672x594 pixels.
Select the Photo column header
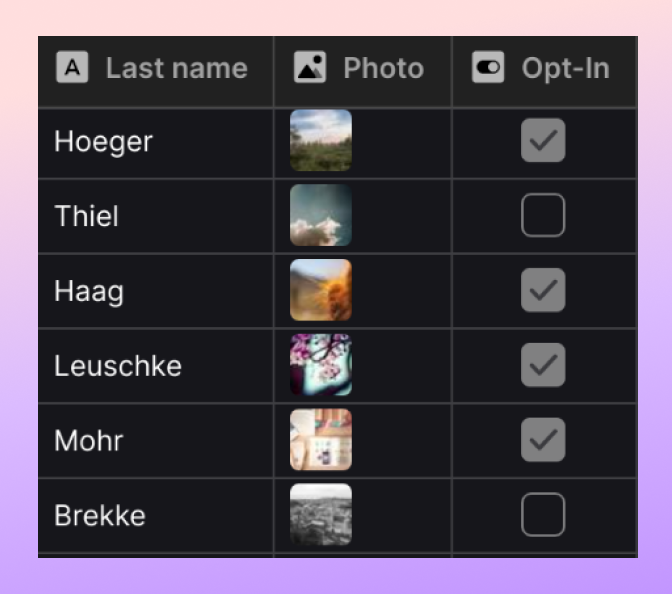click(x=383, y=68)
